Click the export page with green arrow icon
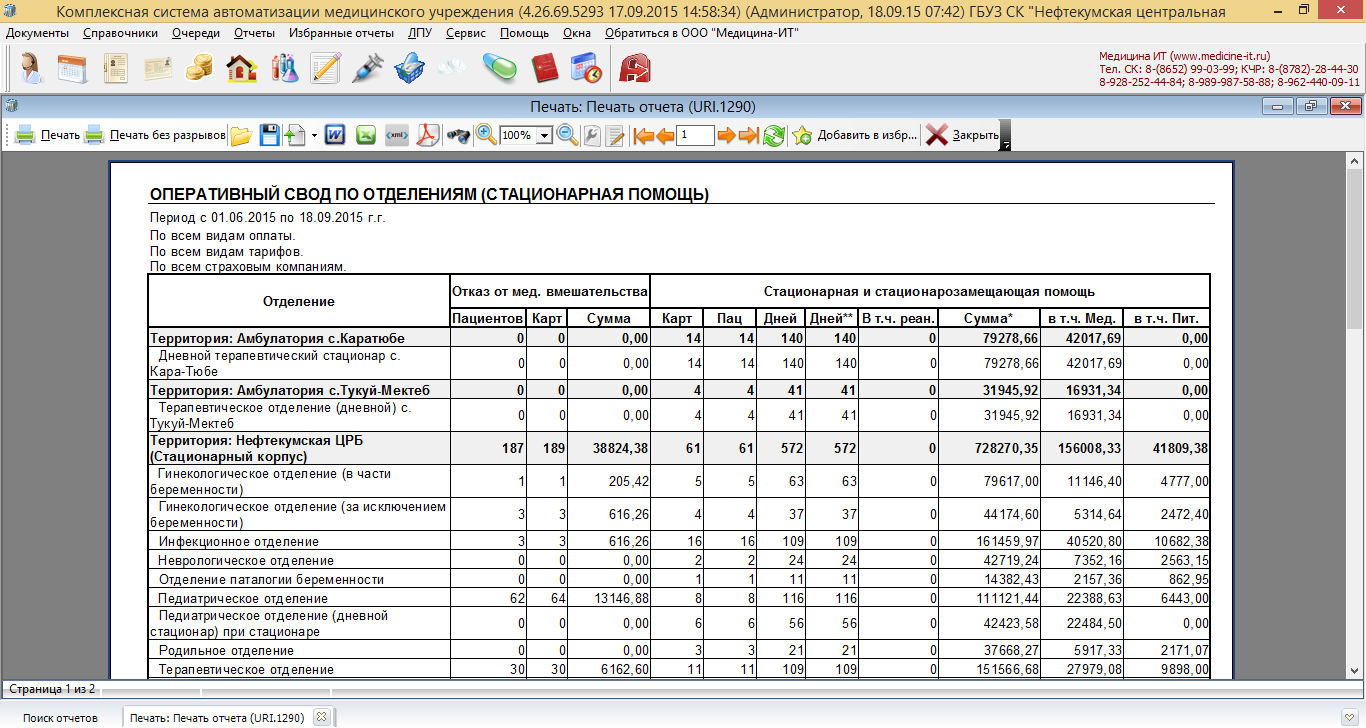1366x728 pixels. coord(296,135)
